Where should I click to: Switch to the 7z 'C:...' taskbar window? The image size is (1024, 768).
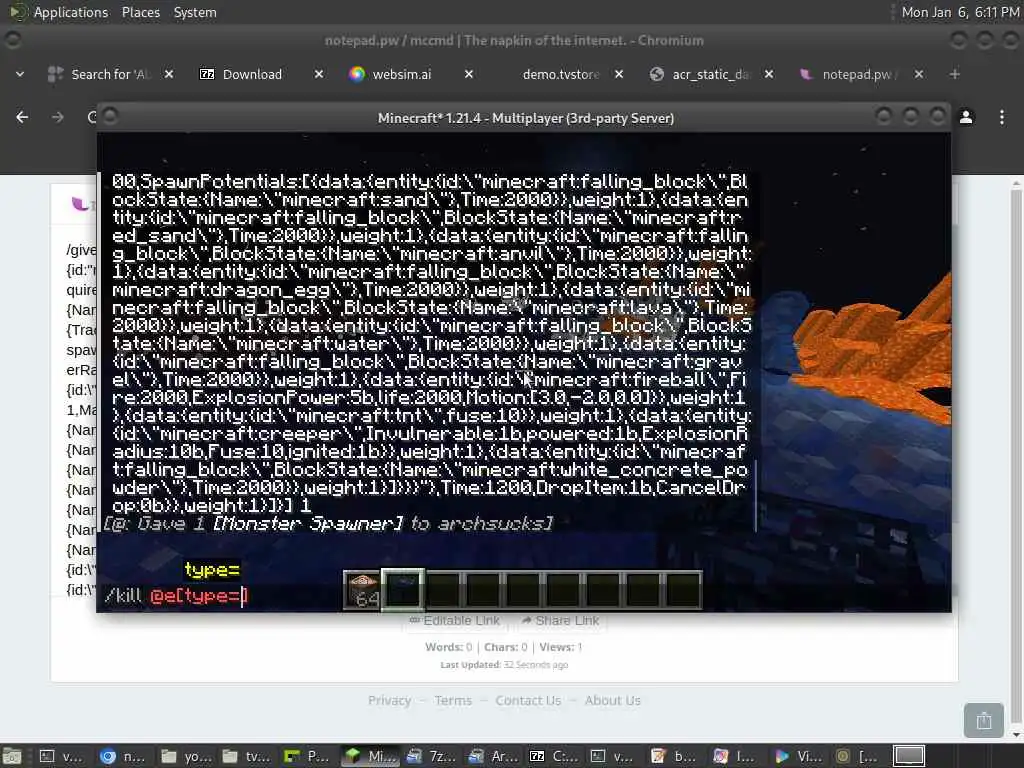(x=552, y=756)
